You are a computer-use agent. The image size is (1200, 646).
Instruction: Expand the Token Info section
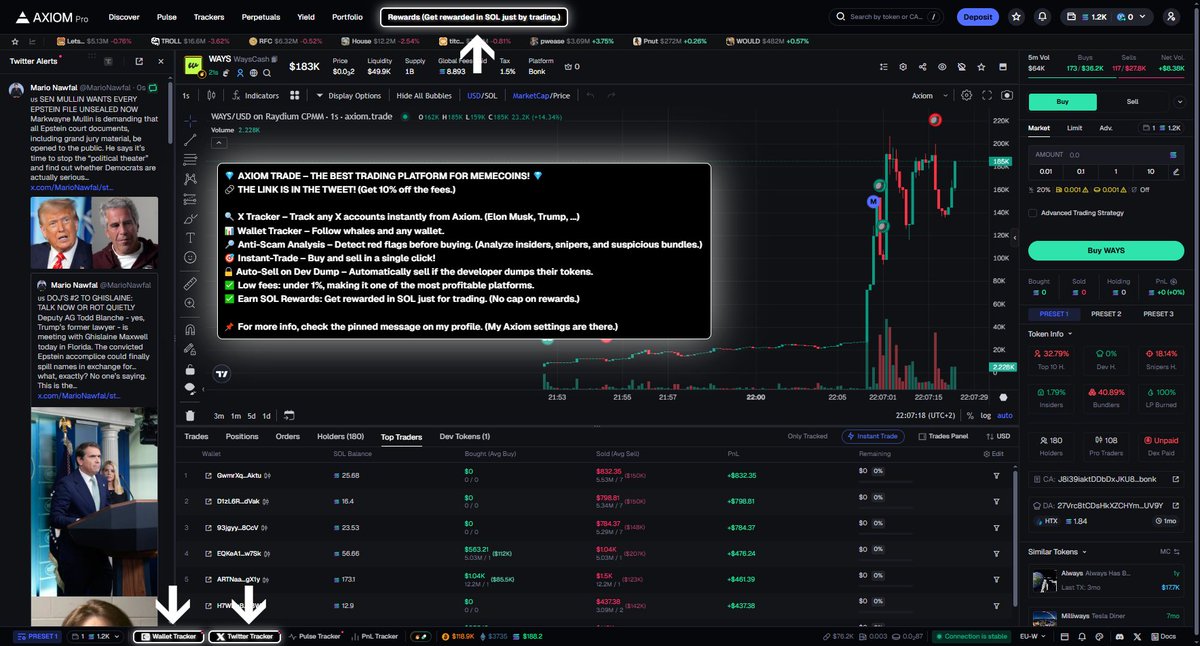[x=1050, y=334]
